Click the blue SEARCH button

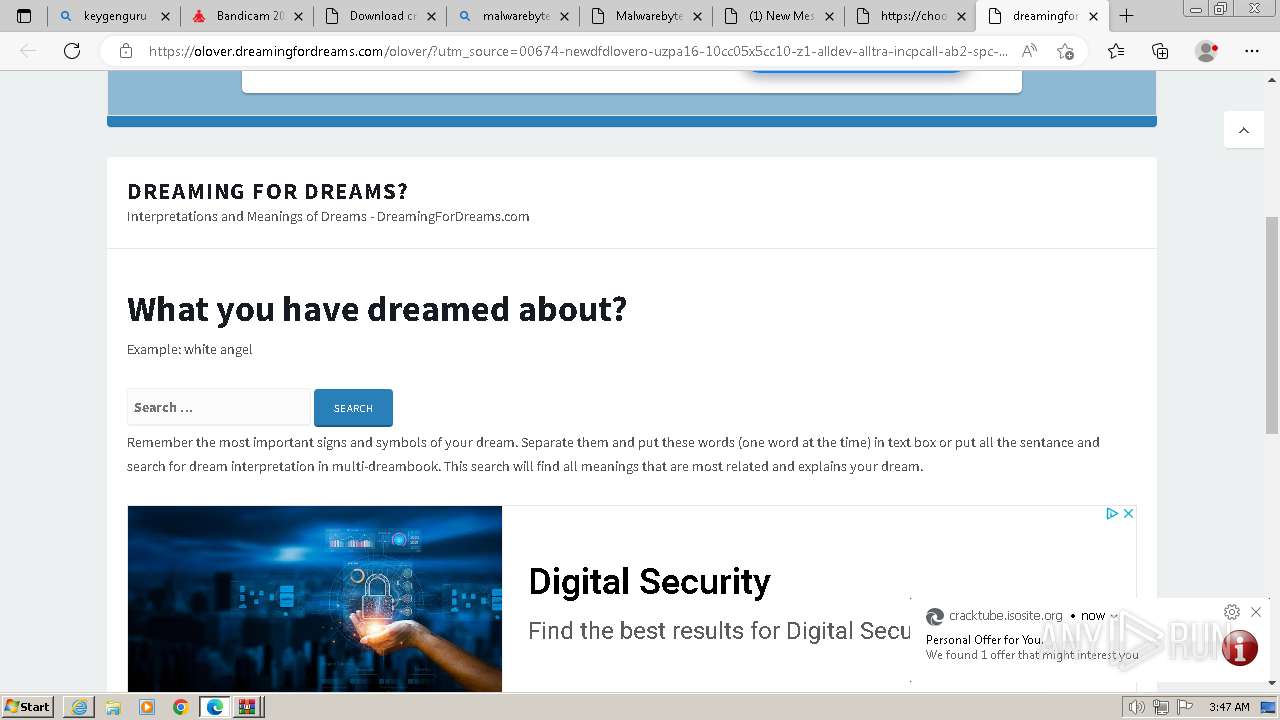(x=353, y=408)
